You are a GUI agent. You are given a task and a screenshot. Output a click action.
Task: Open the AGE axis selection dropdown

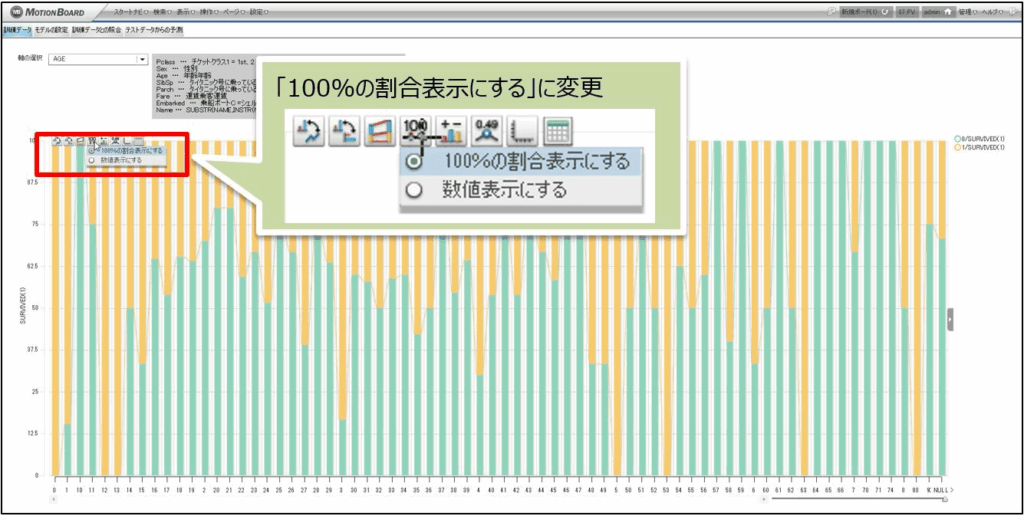(x=141, y=59)
